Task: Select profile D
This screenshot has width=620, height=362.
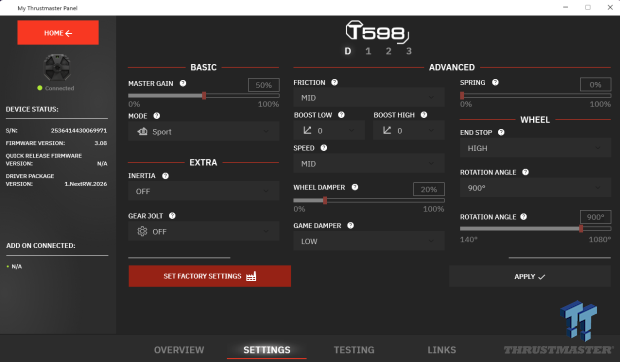Action: coord(348,51)
